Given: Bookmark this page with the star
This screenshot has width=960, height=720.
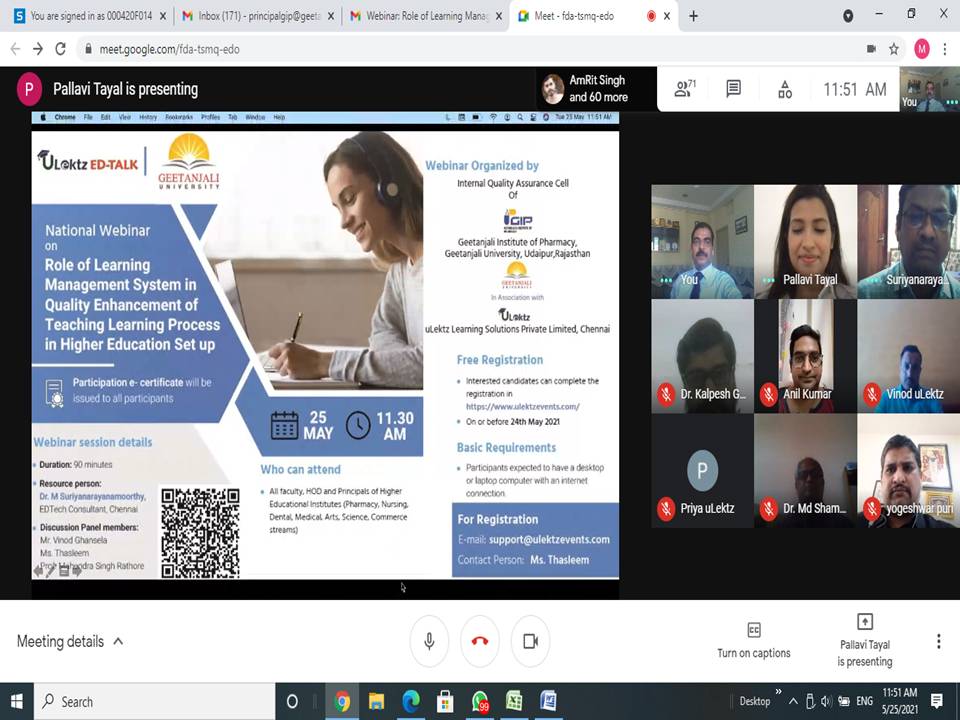Looking at the screenshot, I should click(894, 49).
